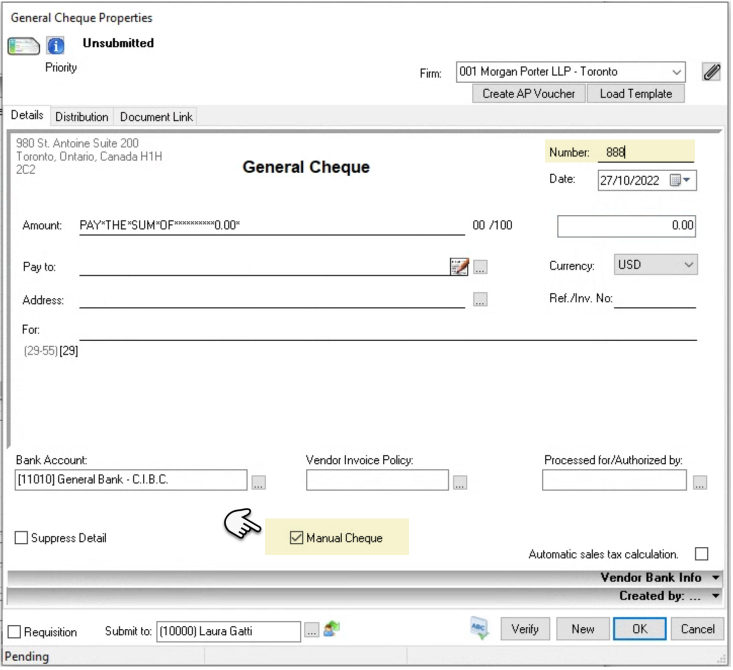Switch to the Details tab
733x670 pixels.
coord(27,115)
